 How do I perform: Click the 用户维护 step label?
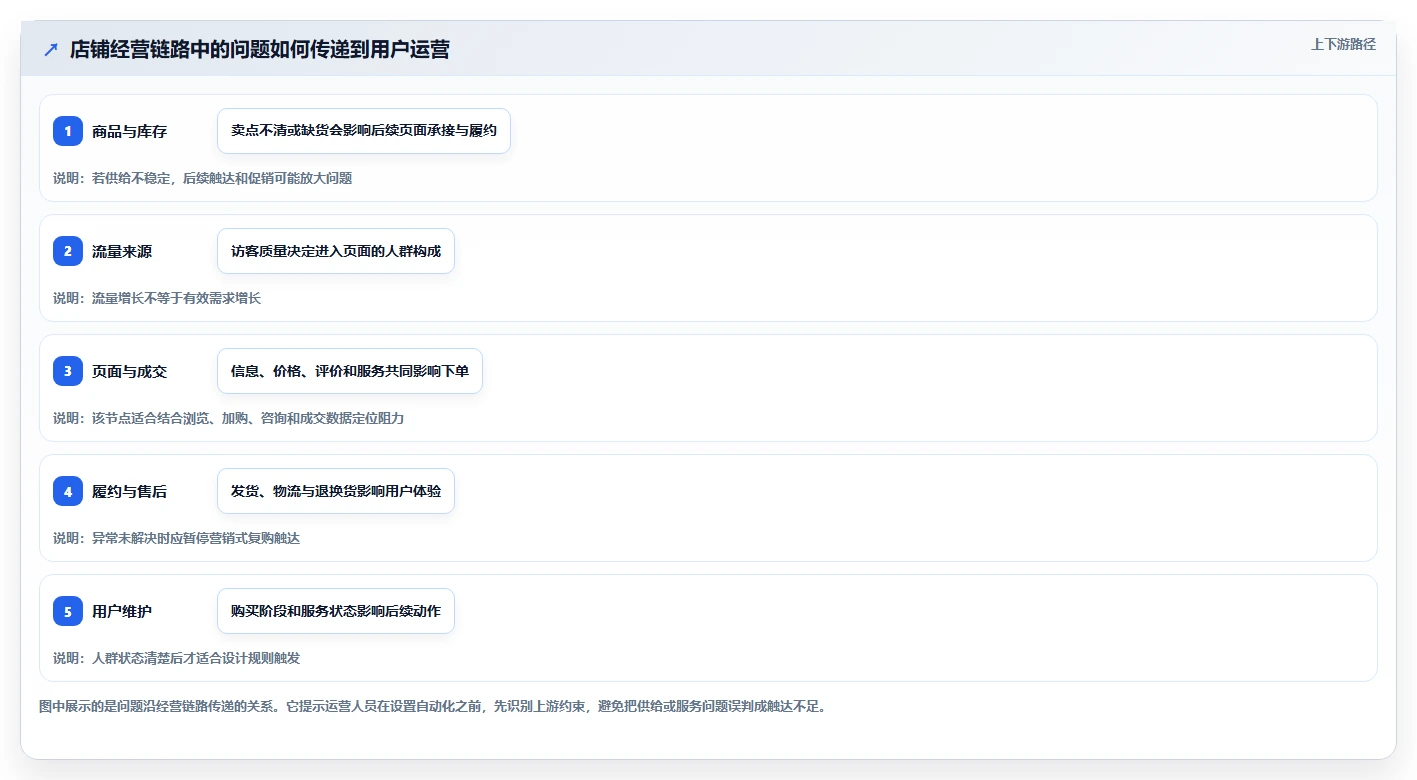(x=122, y=611)
